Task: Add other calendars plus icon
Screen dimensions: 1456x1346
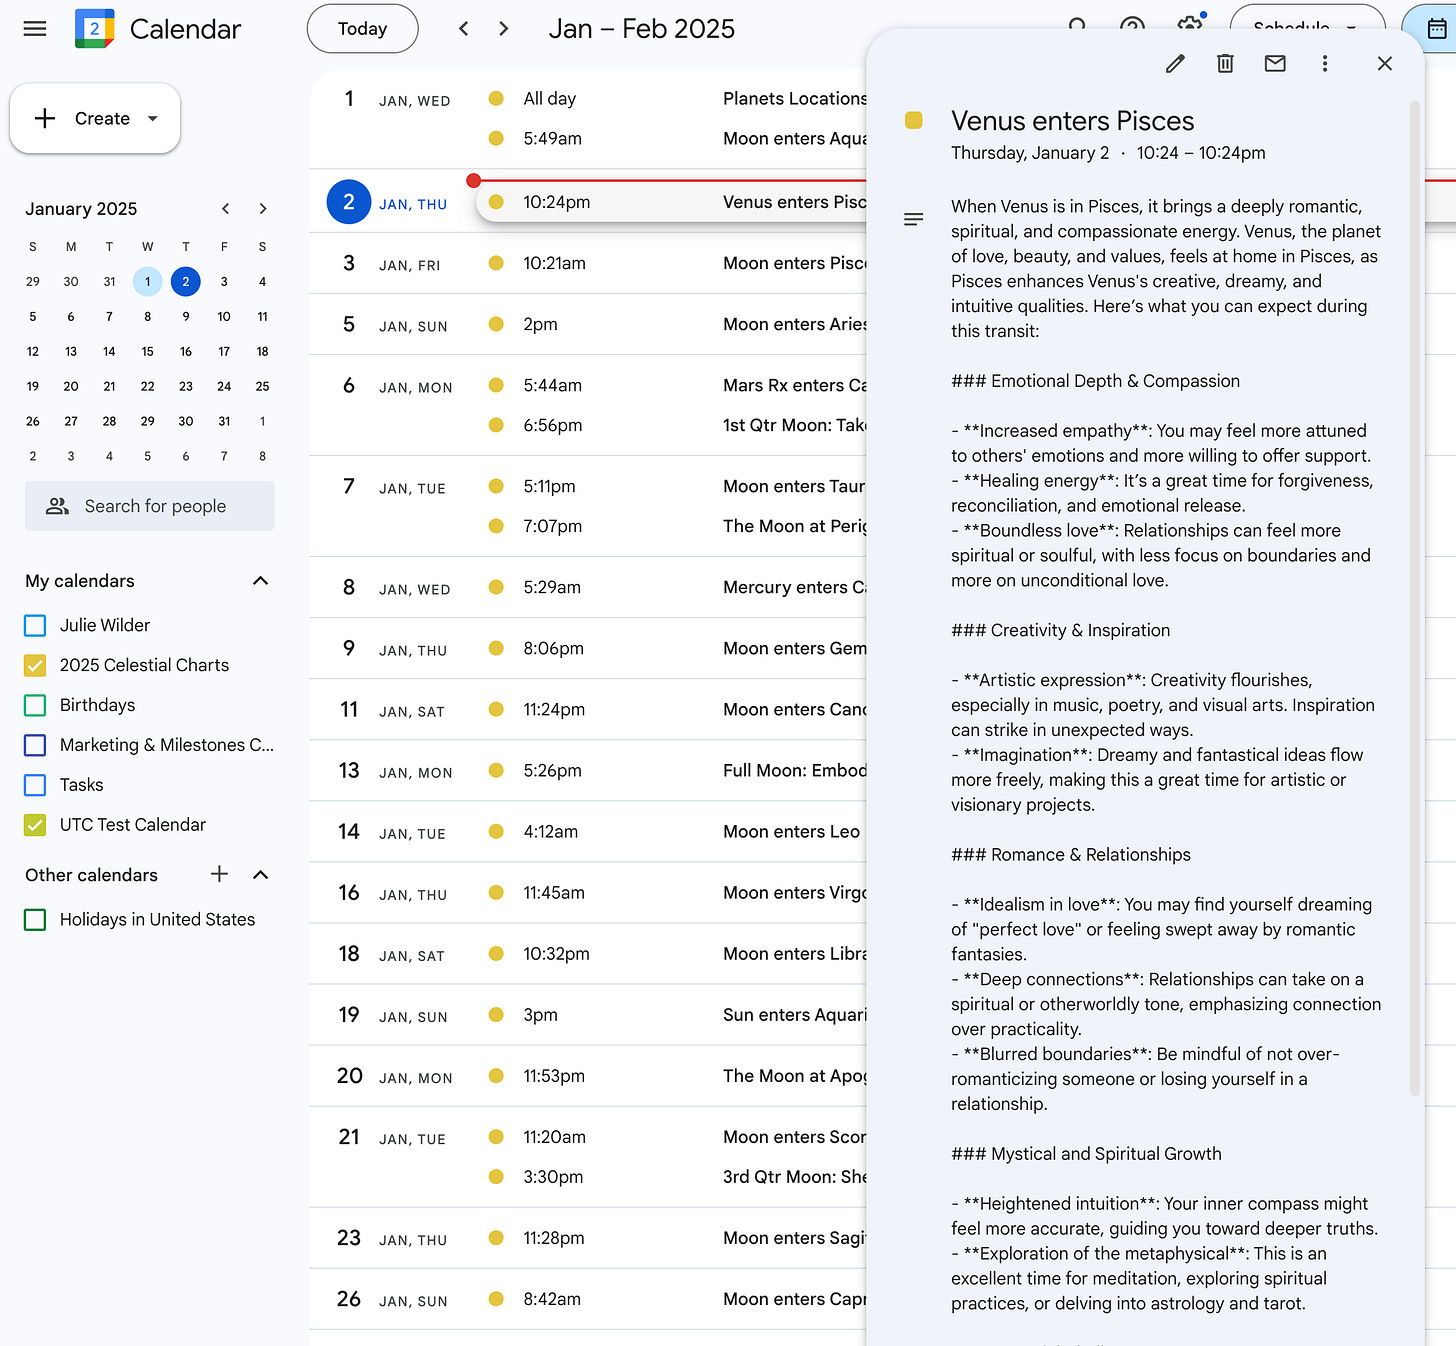Action: pyautogui.click(x=220, y=875)
